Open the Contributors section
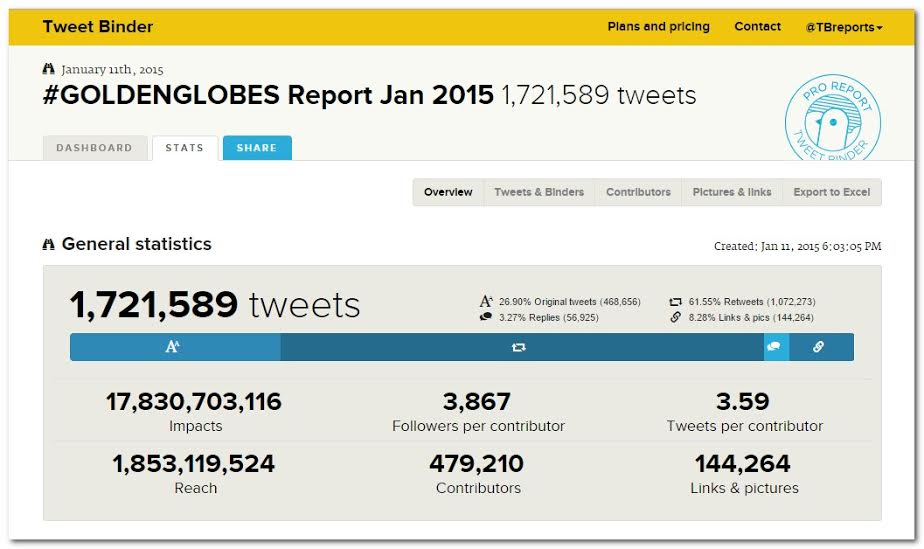Viewport: 924px width, 549px height. (x=638, y=192)
